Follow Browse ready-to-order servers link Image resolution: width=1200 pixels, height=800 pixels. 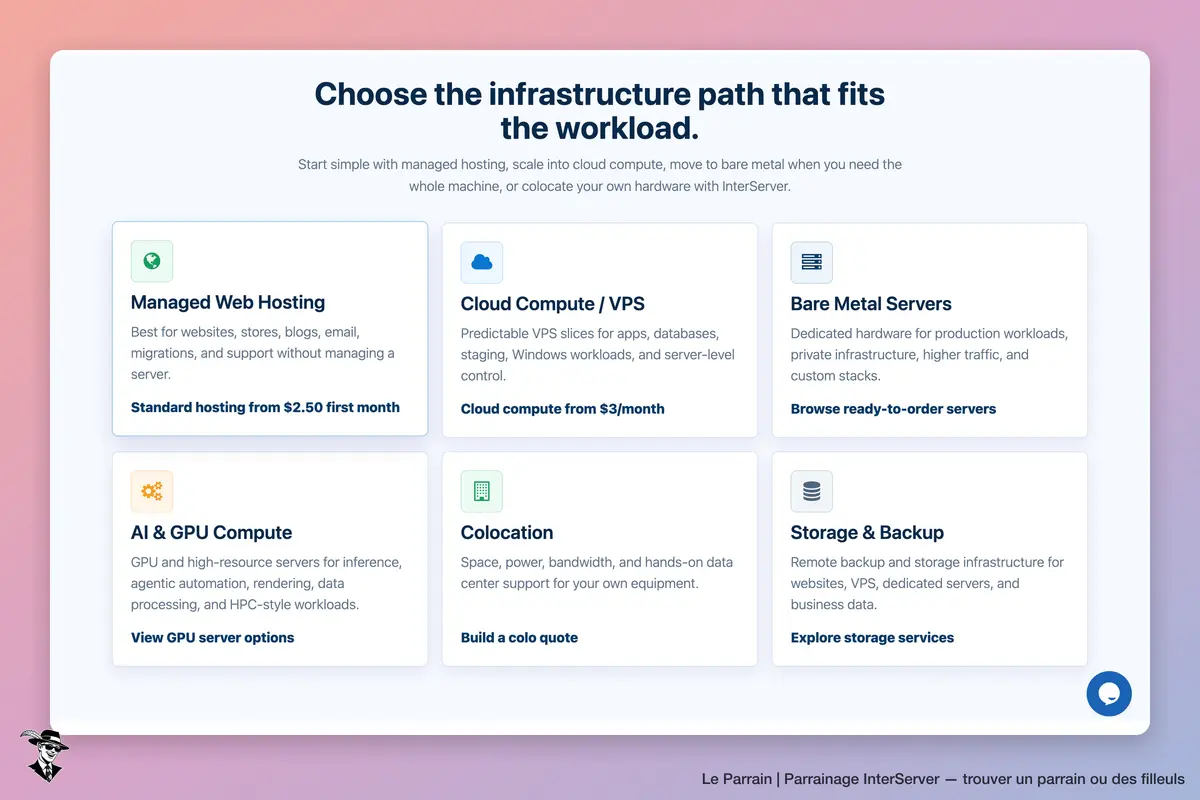(893, 408)
